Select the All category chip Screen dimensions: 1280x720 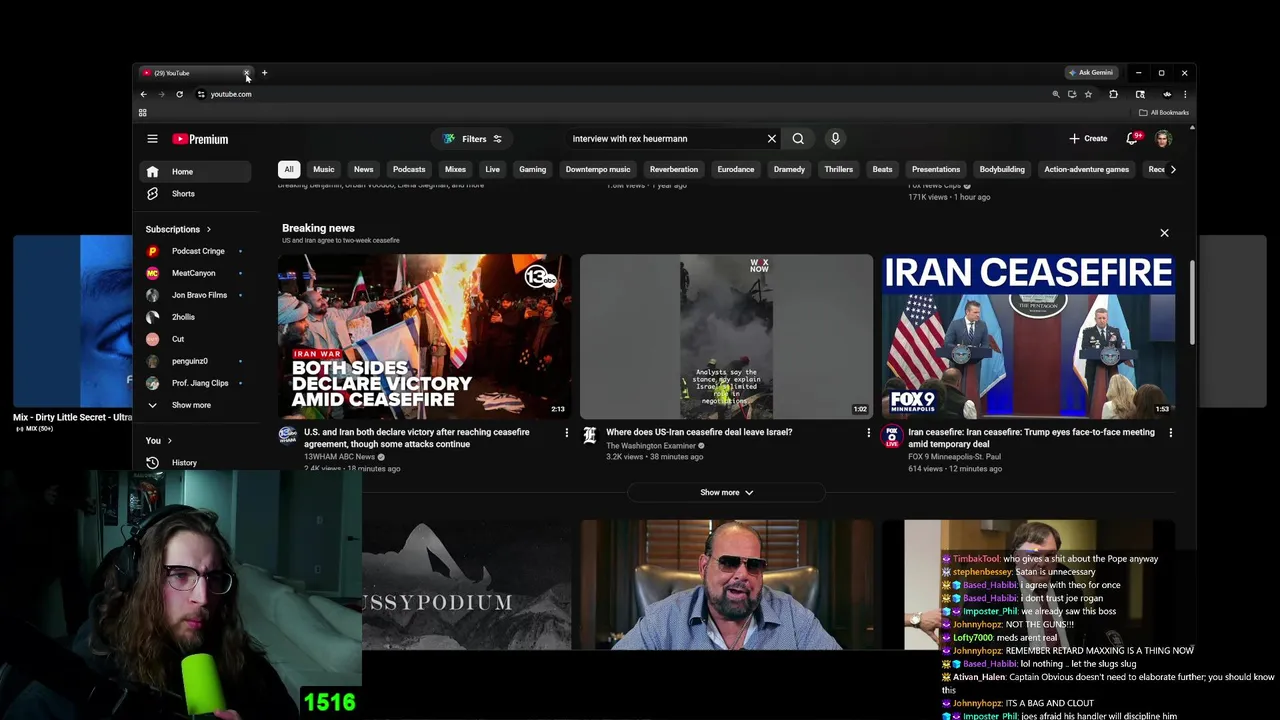click(289, 169)
